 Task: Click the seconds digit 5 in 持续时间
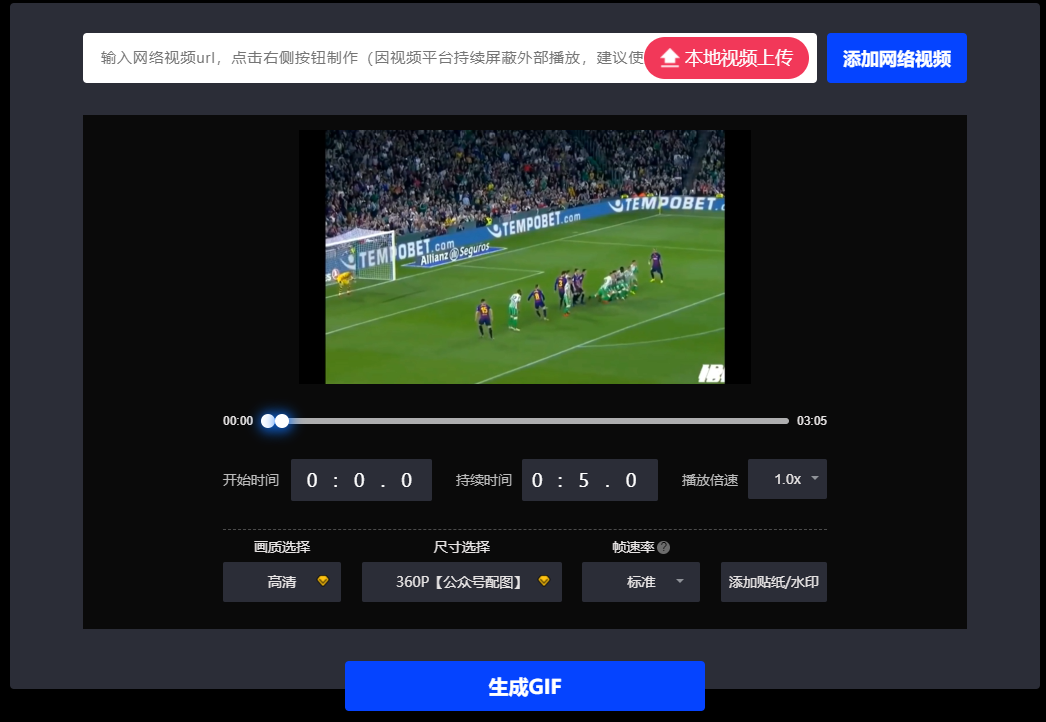click(x=583, y=480)
